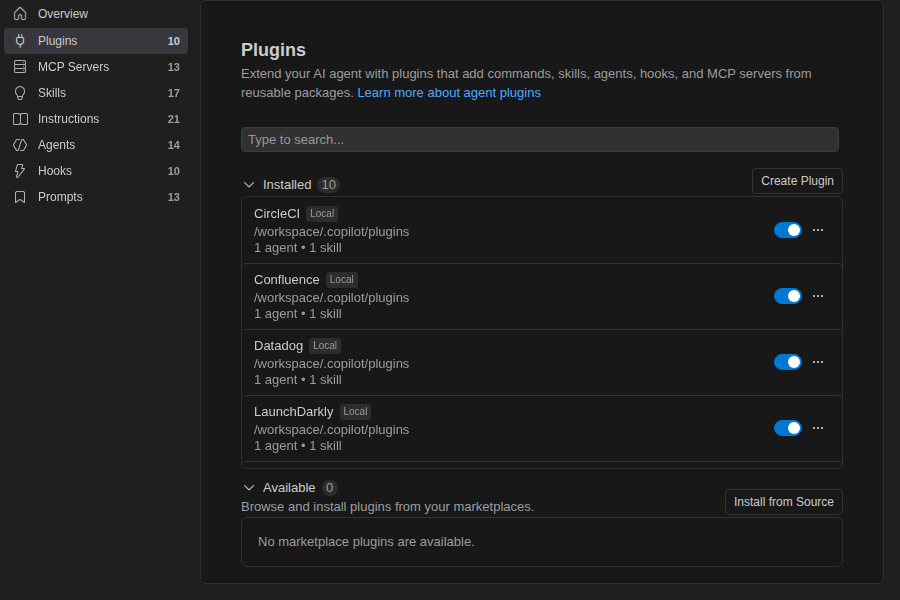Click the Install from Source button
Image resolution: width=900 pixels, height=600 pixels.
(x=783, y=502)
